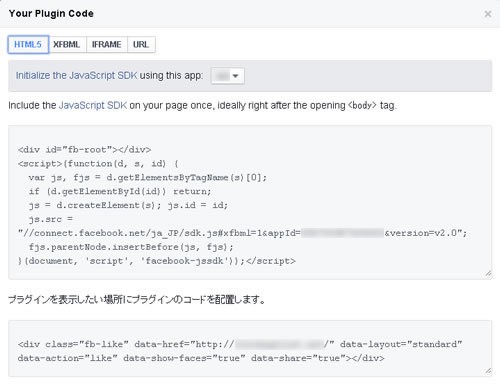Viewport: 500px width, 391px height.
Task: Click the 'fjs.parentNode.insertBefore(js, fjs);' line
Action: coord(131,247)
